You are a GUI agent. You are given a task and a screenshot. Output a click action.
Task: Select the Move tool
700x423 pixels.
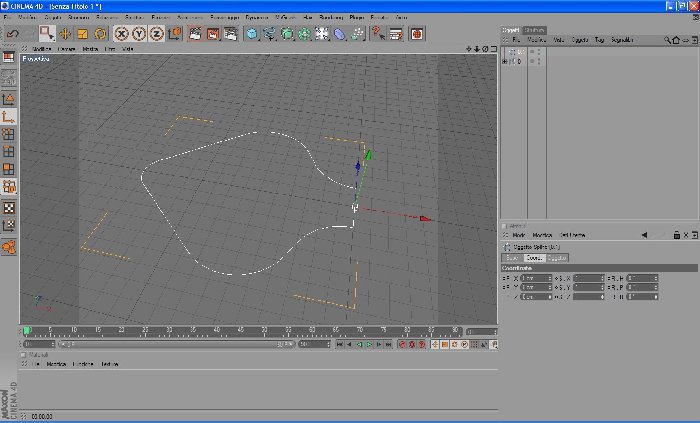[65, 33]
